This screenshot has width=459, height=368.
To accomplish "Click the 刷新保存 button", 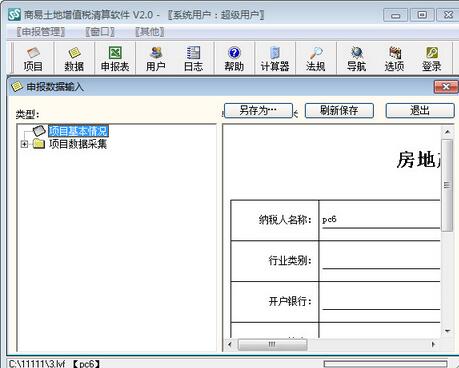I will 339,111.
